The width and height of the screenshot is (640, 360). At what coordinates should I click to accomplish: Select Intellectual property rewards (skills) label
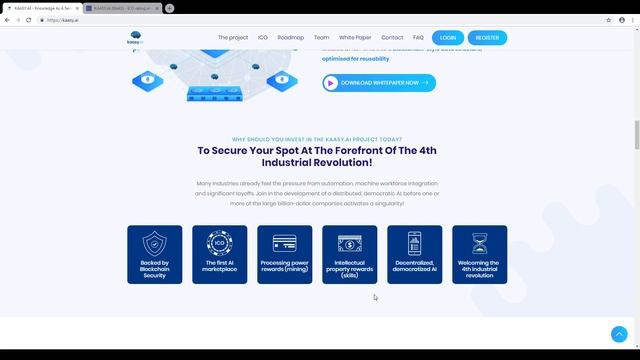[x=349, y=269]
